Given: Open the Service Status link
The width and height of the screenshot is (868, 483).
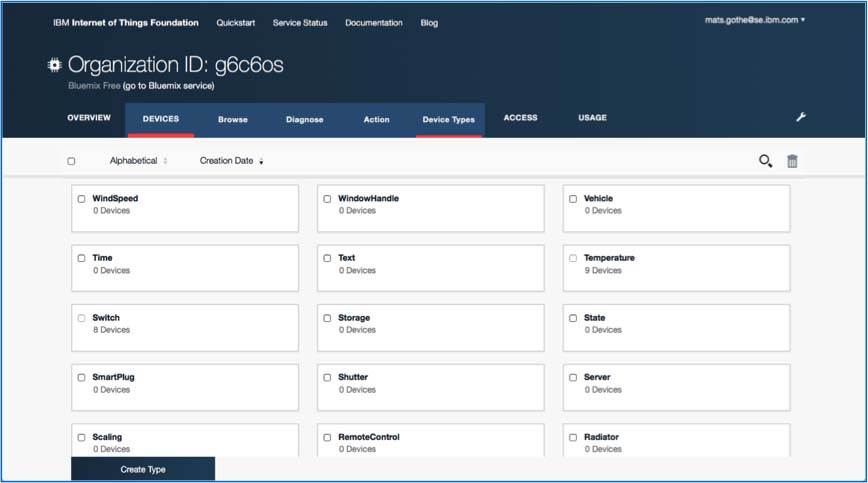Looking at the screenshot, I should click(x=300, y=23).
